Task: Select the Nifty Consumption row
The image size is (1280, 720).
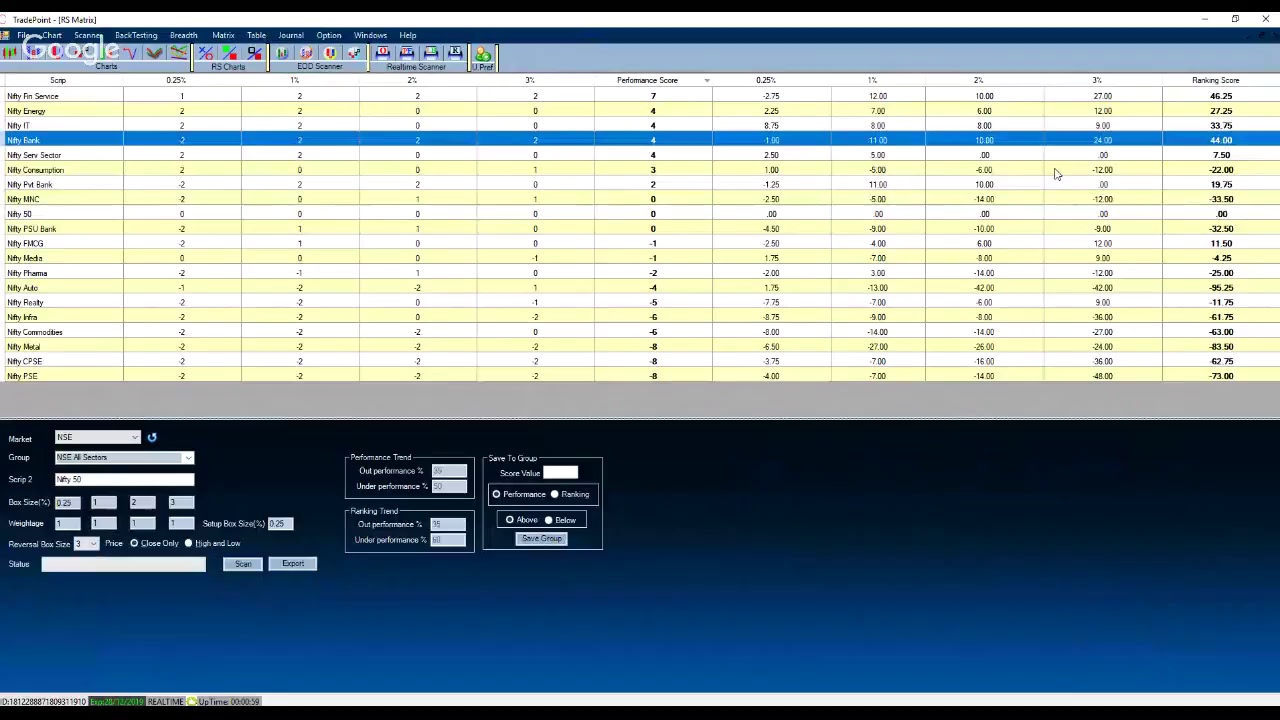Action: (640, 170)
